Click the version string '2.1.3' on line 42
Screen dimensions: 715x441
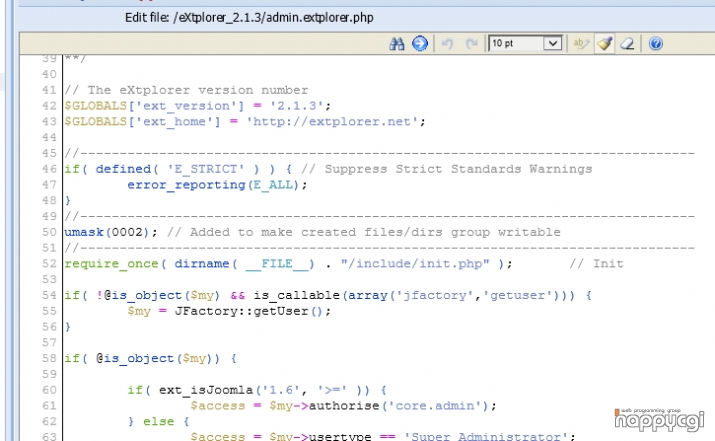tap(297, 106)
